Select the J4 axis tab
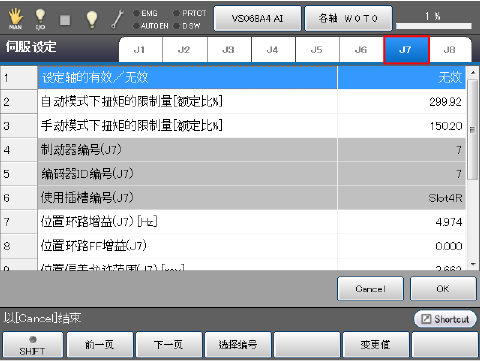The height and width of the screenshot is (361, 480). click(273, 50)
